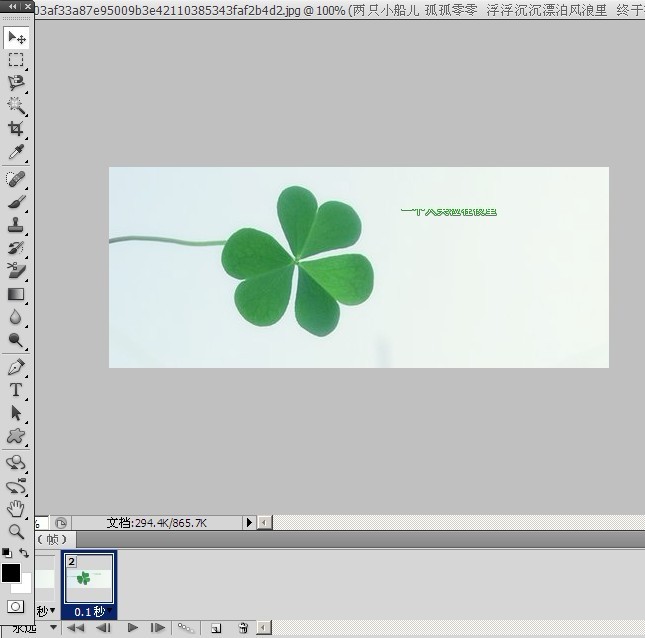
Task: Select the partially visible frame 1 thumbnail
Action: point(45,578)
